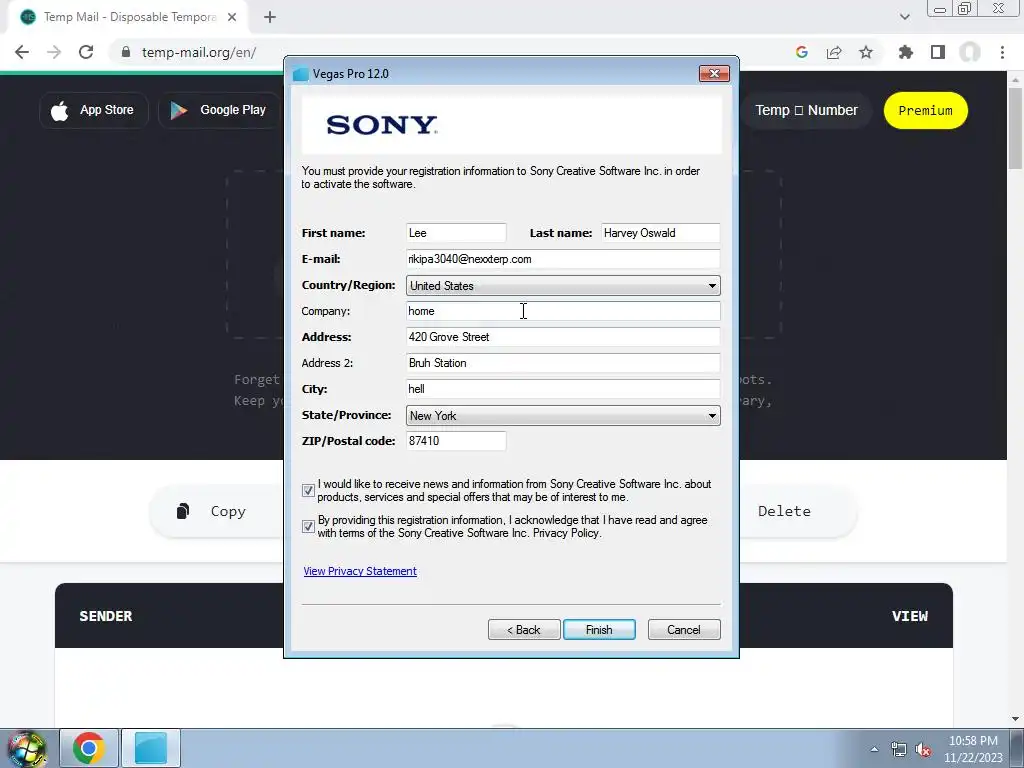Screen dimensions: 1024x768
Task: Click the Chrome forward arrow
Action: click(x=54, y=52)
